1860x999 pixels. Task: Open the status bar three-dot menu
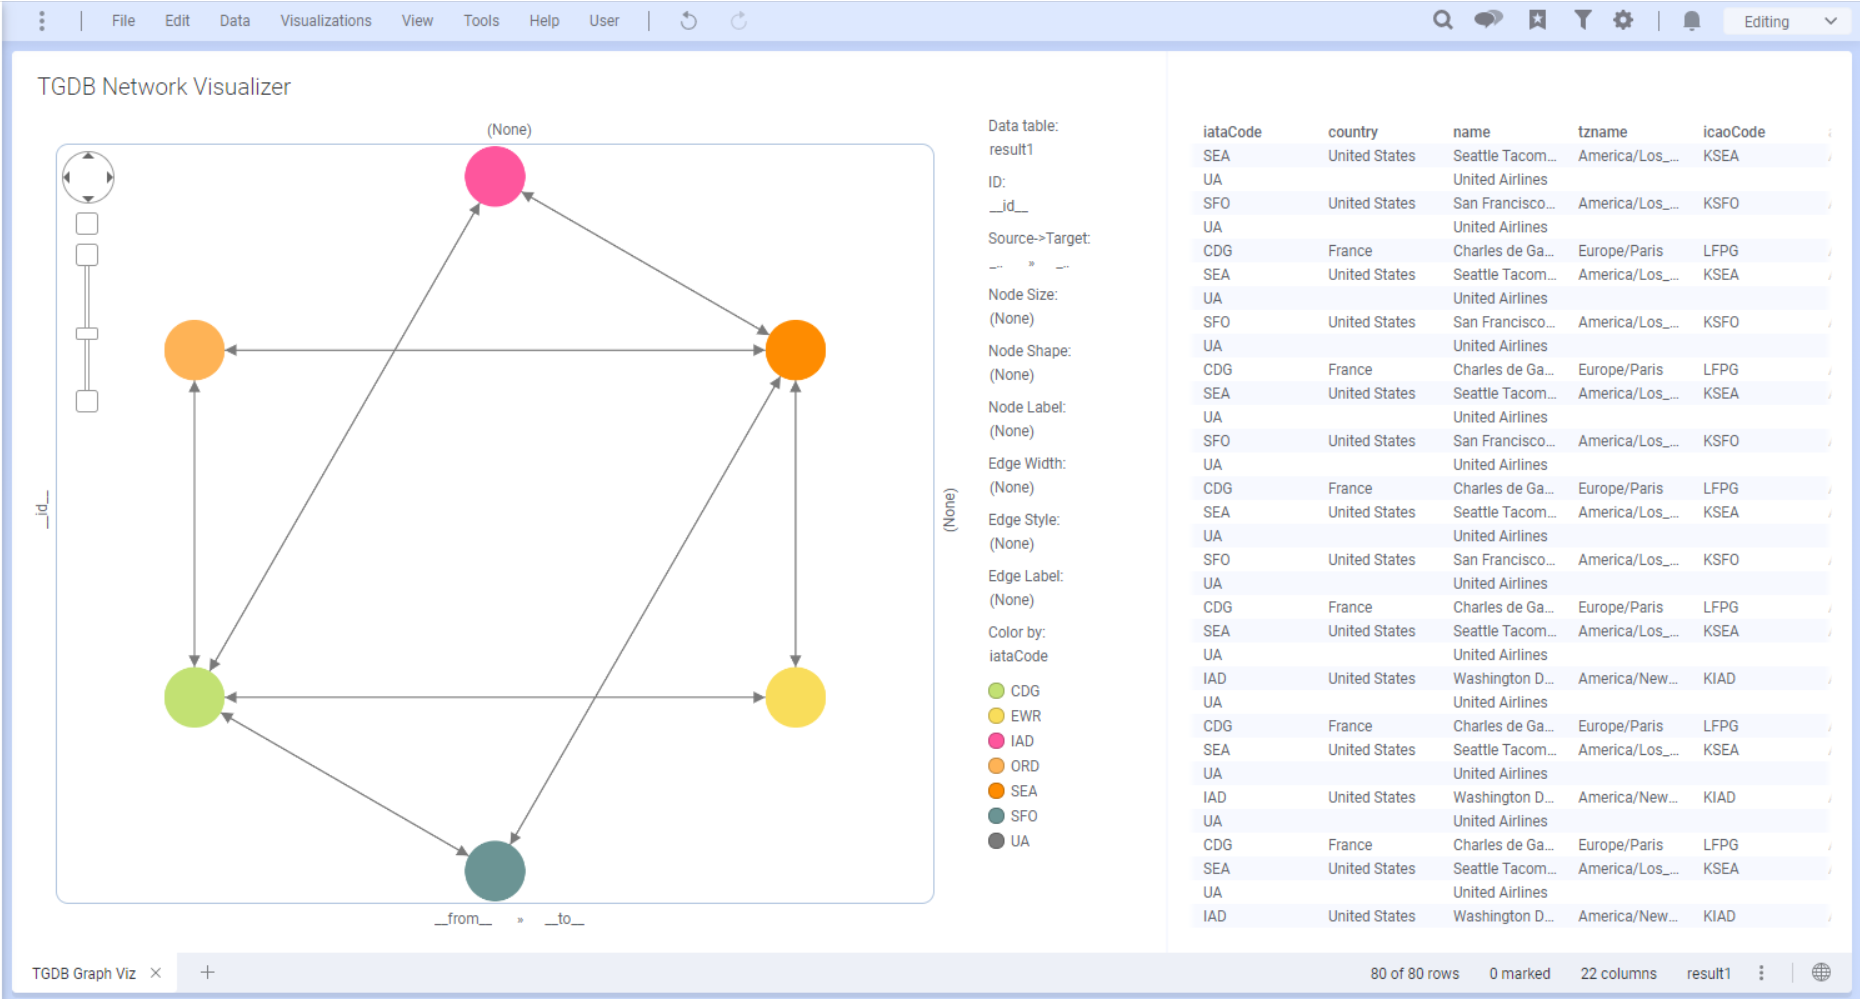pyautogui.click(x=1761, y=973)
